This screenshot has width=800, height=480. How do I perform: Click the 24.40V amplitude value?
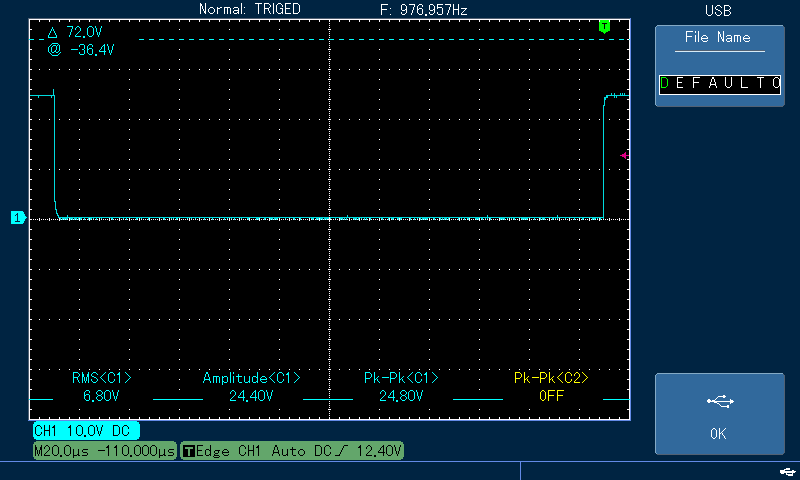(251, 396)
